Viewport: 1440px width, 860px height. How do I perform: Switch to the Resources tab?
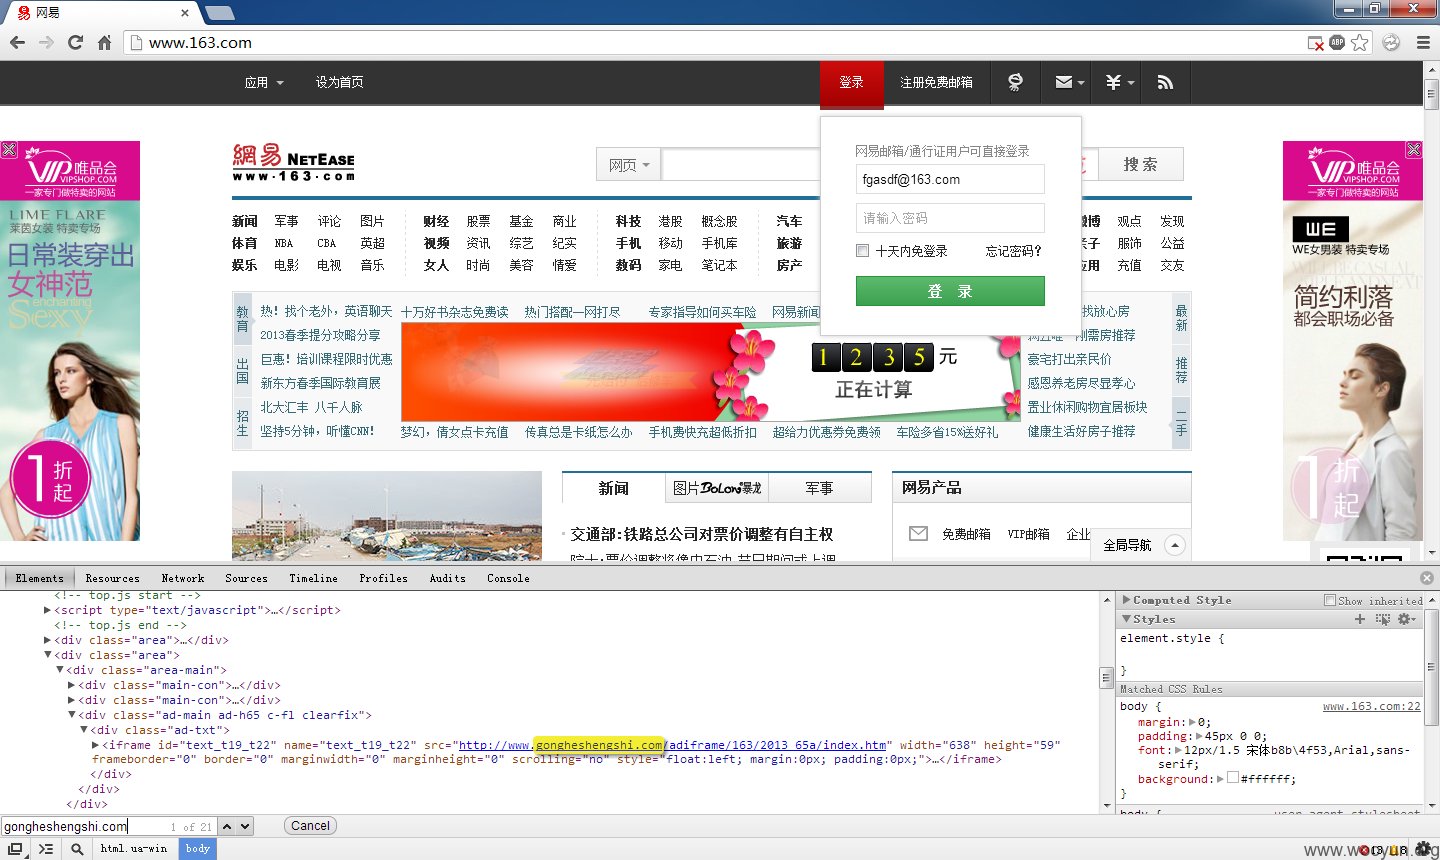point(112,578)
